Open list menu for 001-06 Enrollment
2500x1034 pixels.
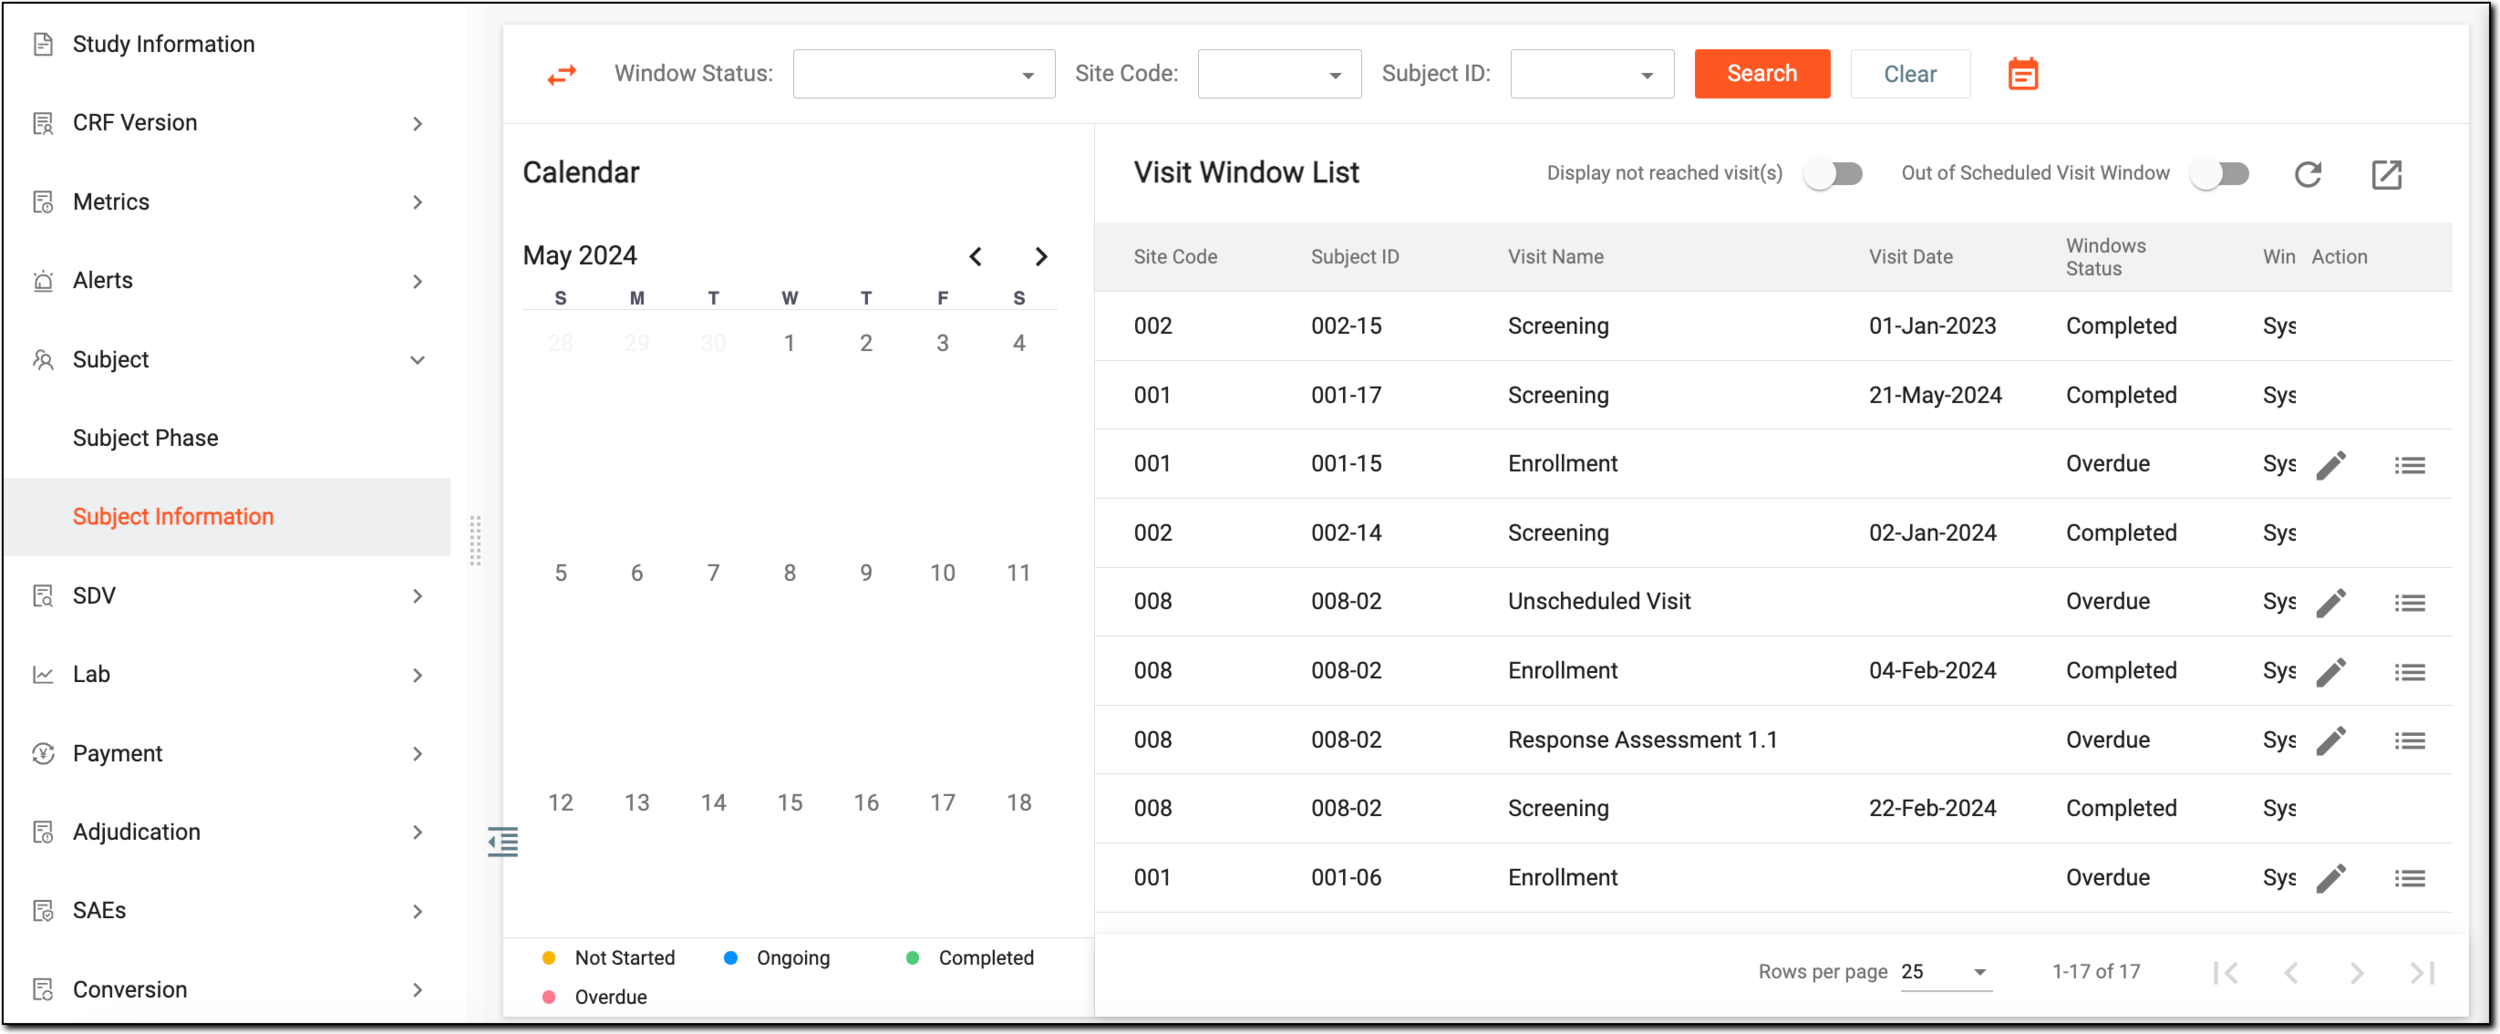(x=2410, y=878)
